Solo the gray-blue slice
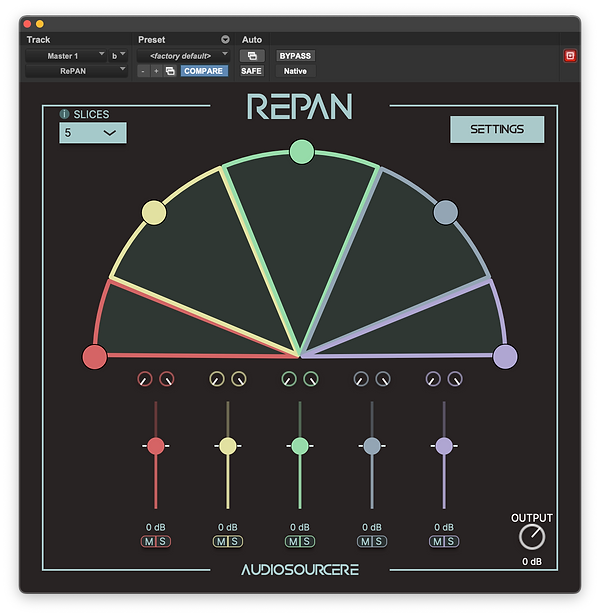 point(379,541)
